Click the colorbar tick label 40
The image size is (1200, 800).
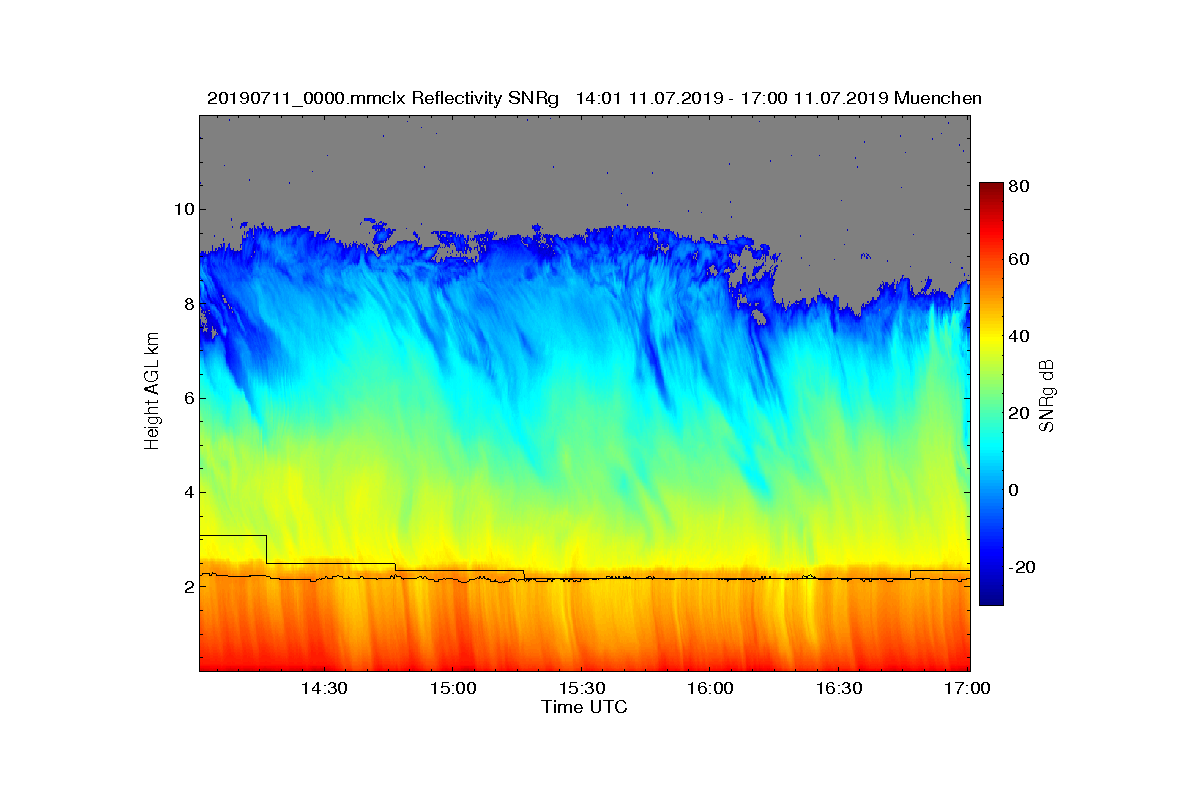point(1020,336)
